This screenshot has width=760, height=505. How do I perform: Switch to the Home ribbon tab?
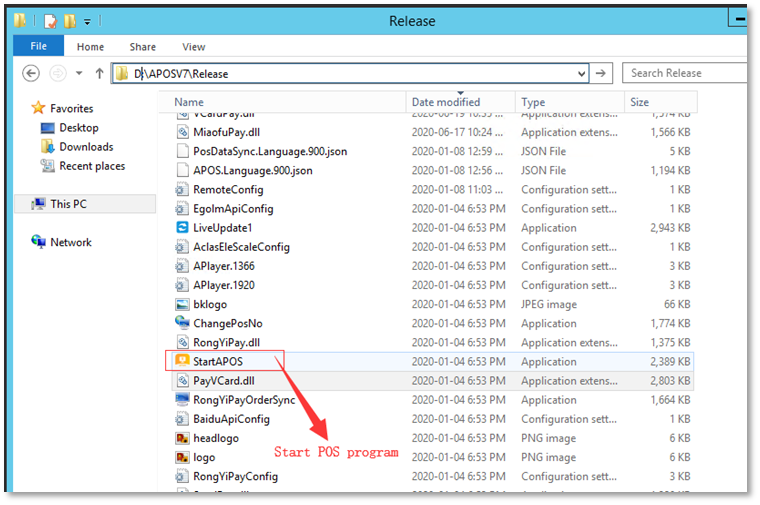(x=90, y=47)
